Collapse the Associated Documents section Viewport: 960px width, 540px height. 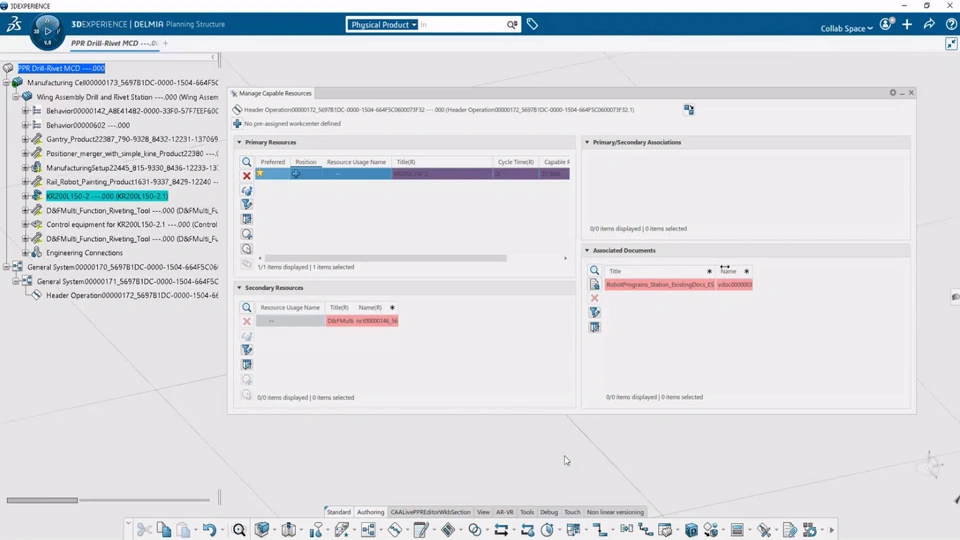pyautogui.click(x=587, y=250)
